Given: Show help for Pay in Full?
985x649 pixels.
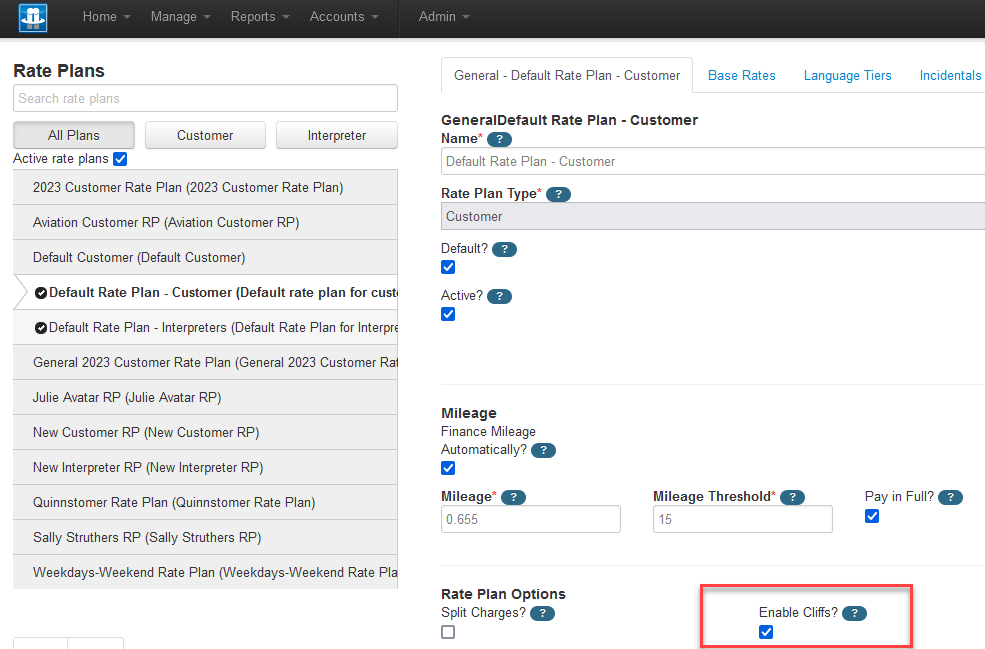Looking at the screenshot, I should [950, 498].
